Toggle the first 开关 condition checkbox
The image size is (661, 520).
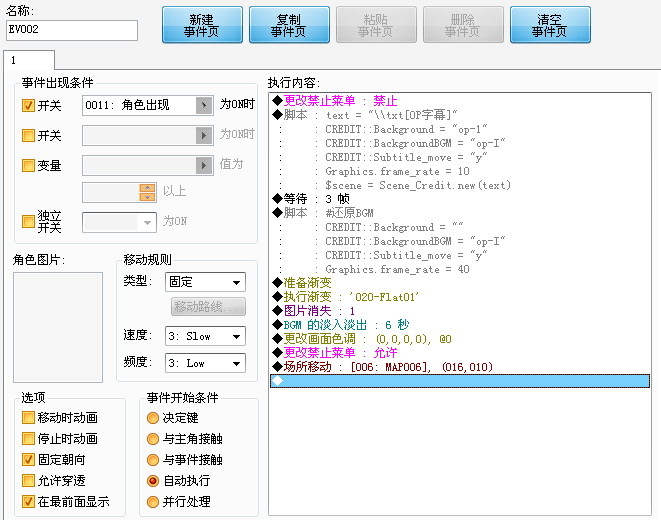[28, 105]
